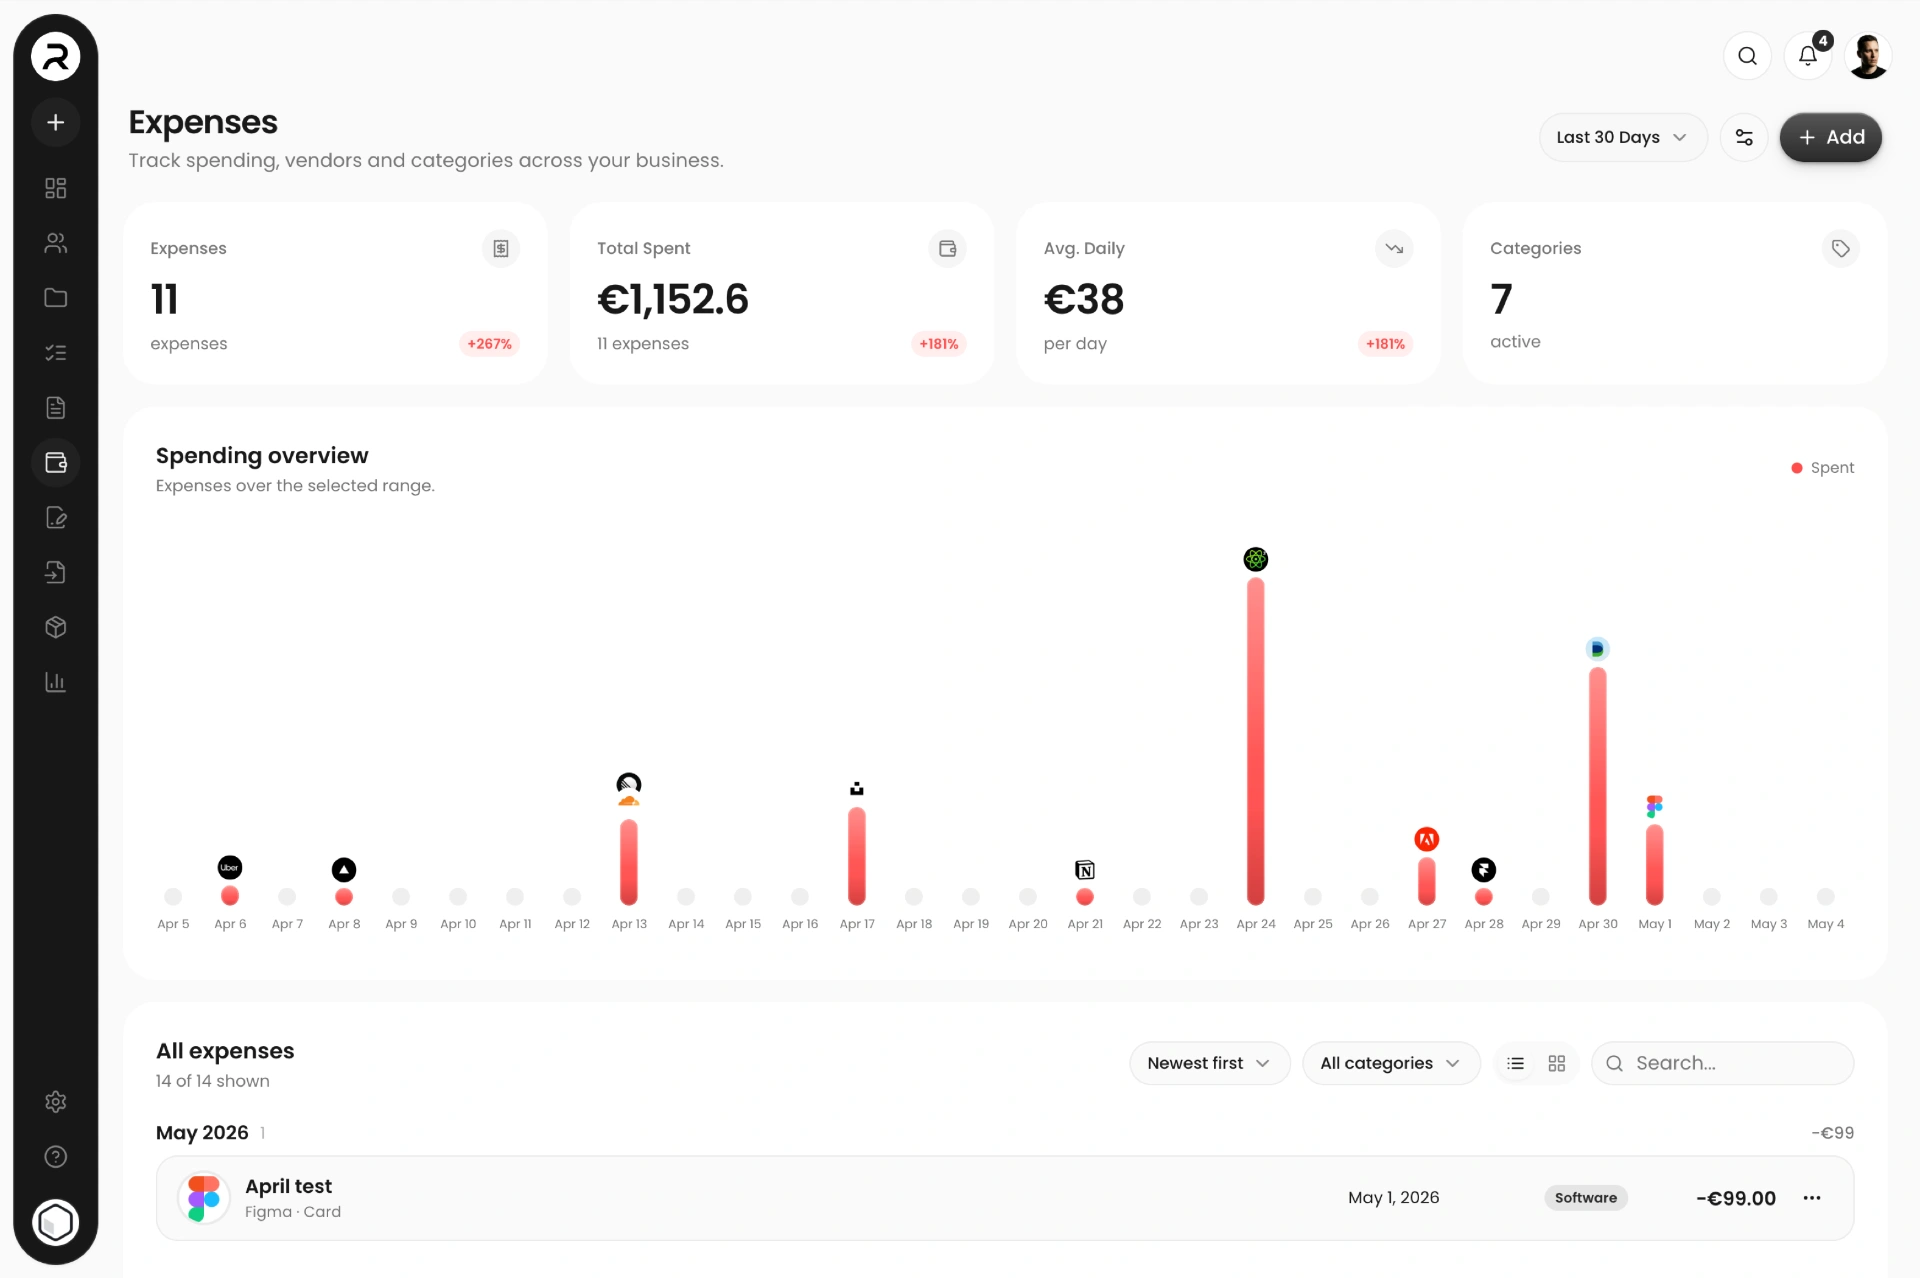
Task: Click the Total Spent wallet card icon
Action: click(947, 248)
